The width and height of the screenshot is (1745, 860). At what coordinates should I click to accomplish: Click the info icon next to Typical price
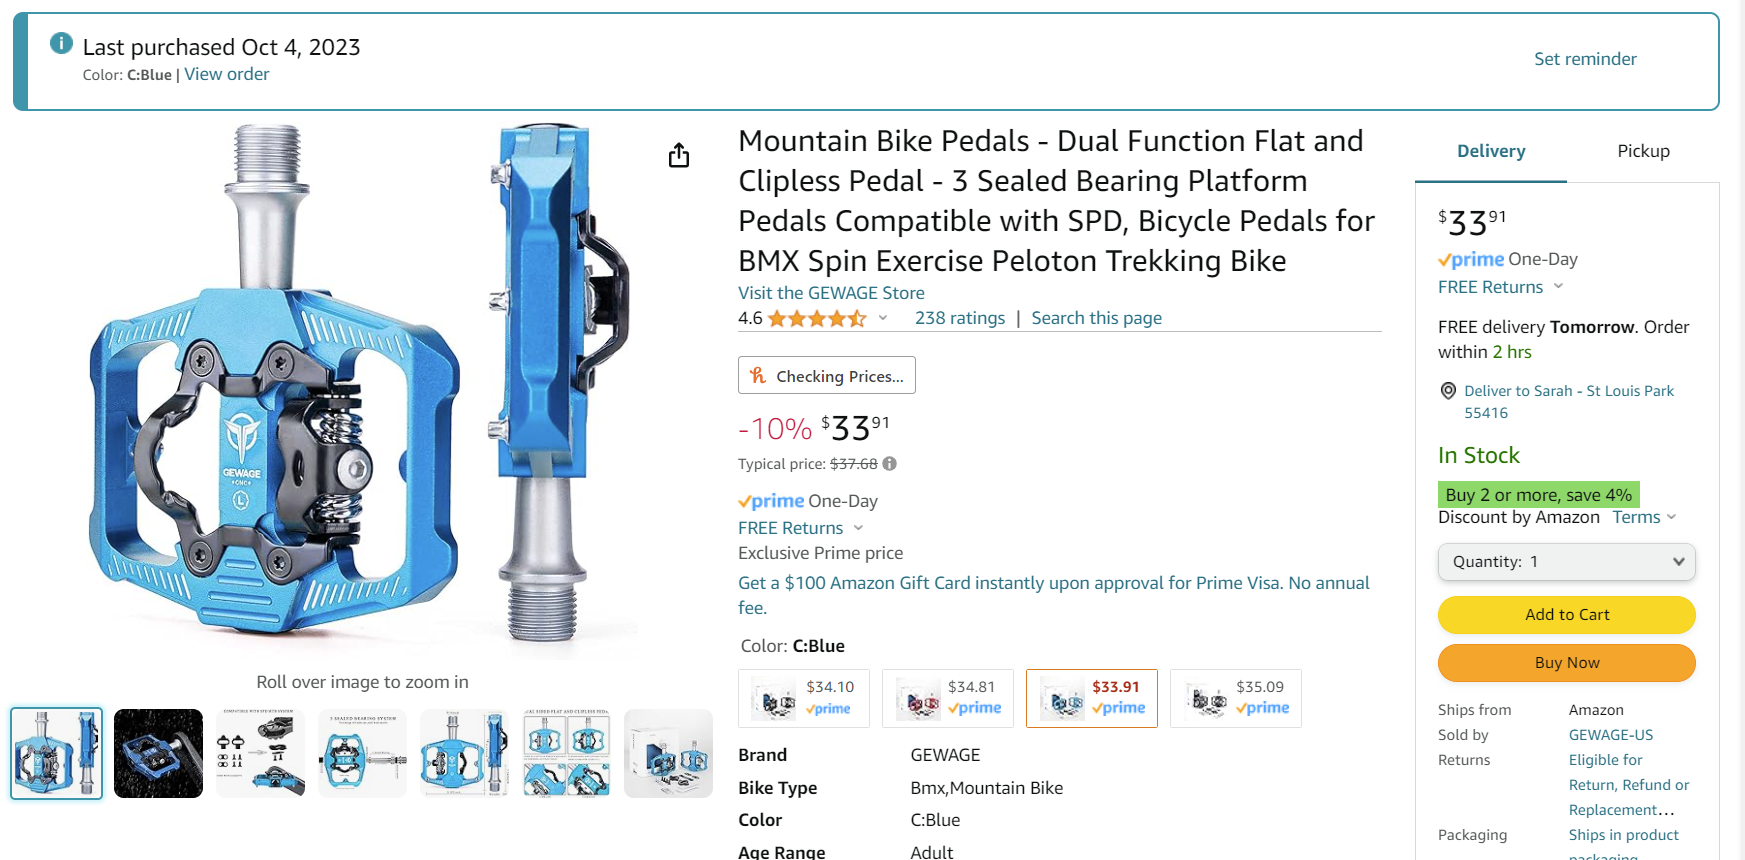pos(889,464)
